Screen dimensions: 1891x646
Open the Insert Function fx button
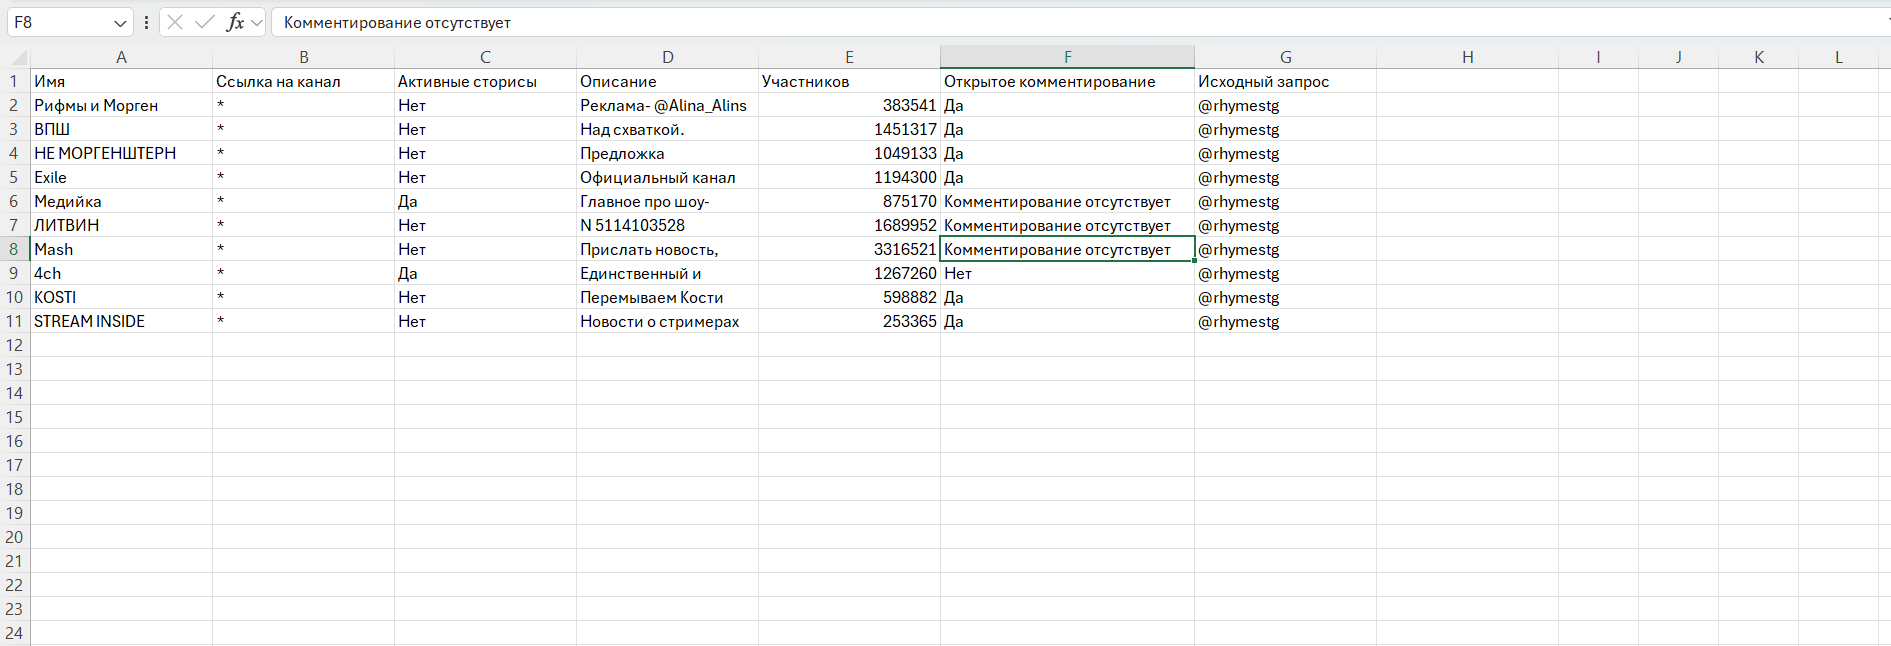pos(235,22)
